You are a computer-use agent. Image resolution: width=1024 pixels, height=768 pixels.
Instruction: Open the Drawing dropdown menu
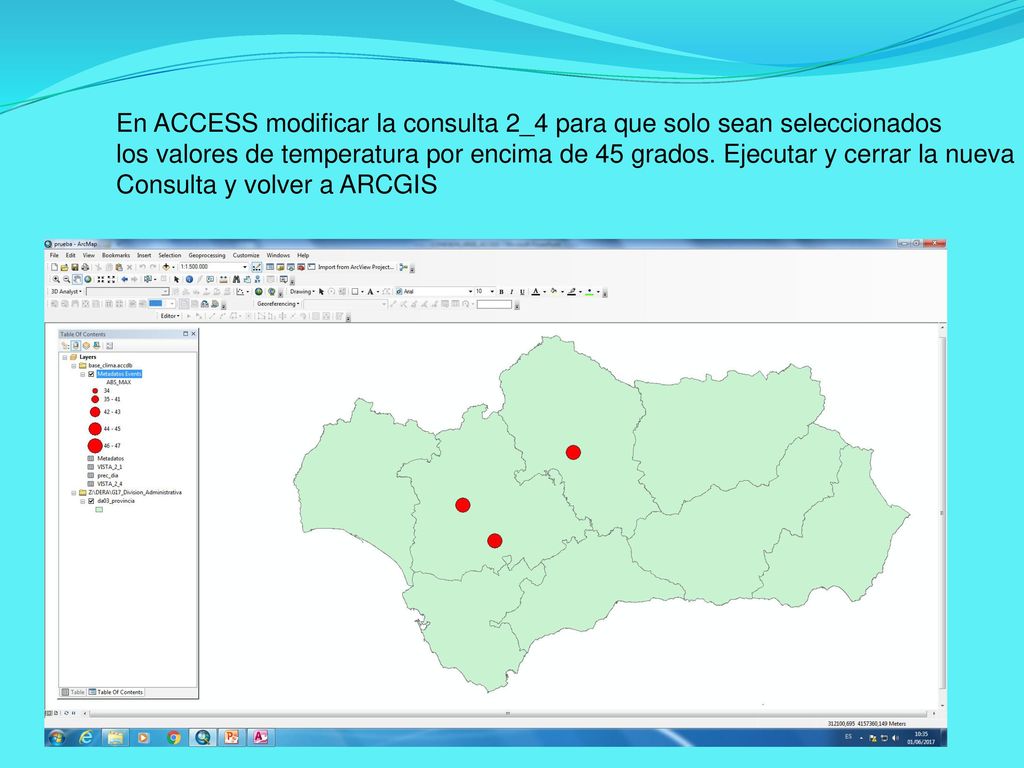pyautogui.click(x=302, y=291)
